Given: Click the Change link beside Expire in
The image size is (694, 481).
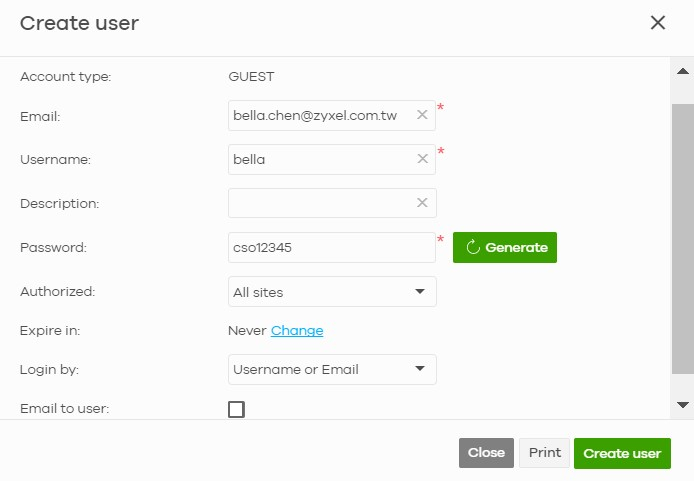Looking at the screenshot, I should click(297, 331).
